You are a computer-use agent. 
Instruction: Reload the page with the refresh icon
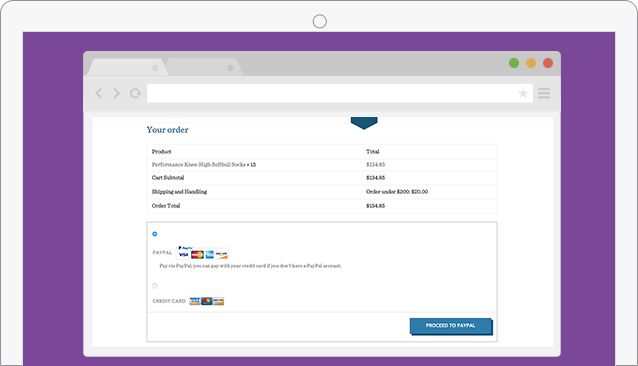pos(135,94)
